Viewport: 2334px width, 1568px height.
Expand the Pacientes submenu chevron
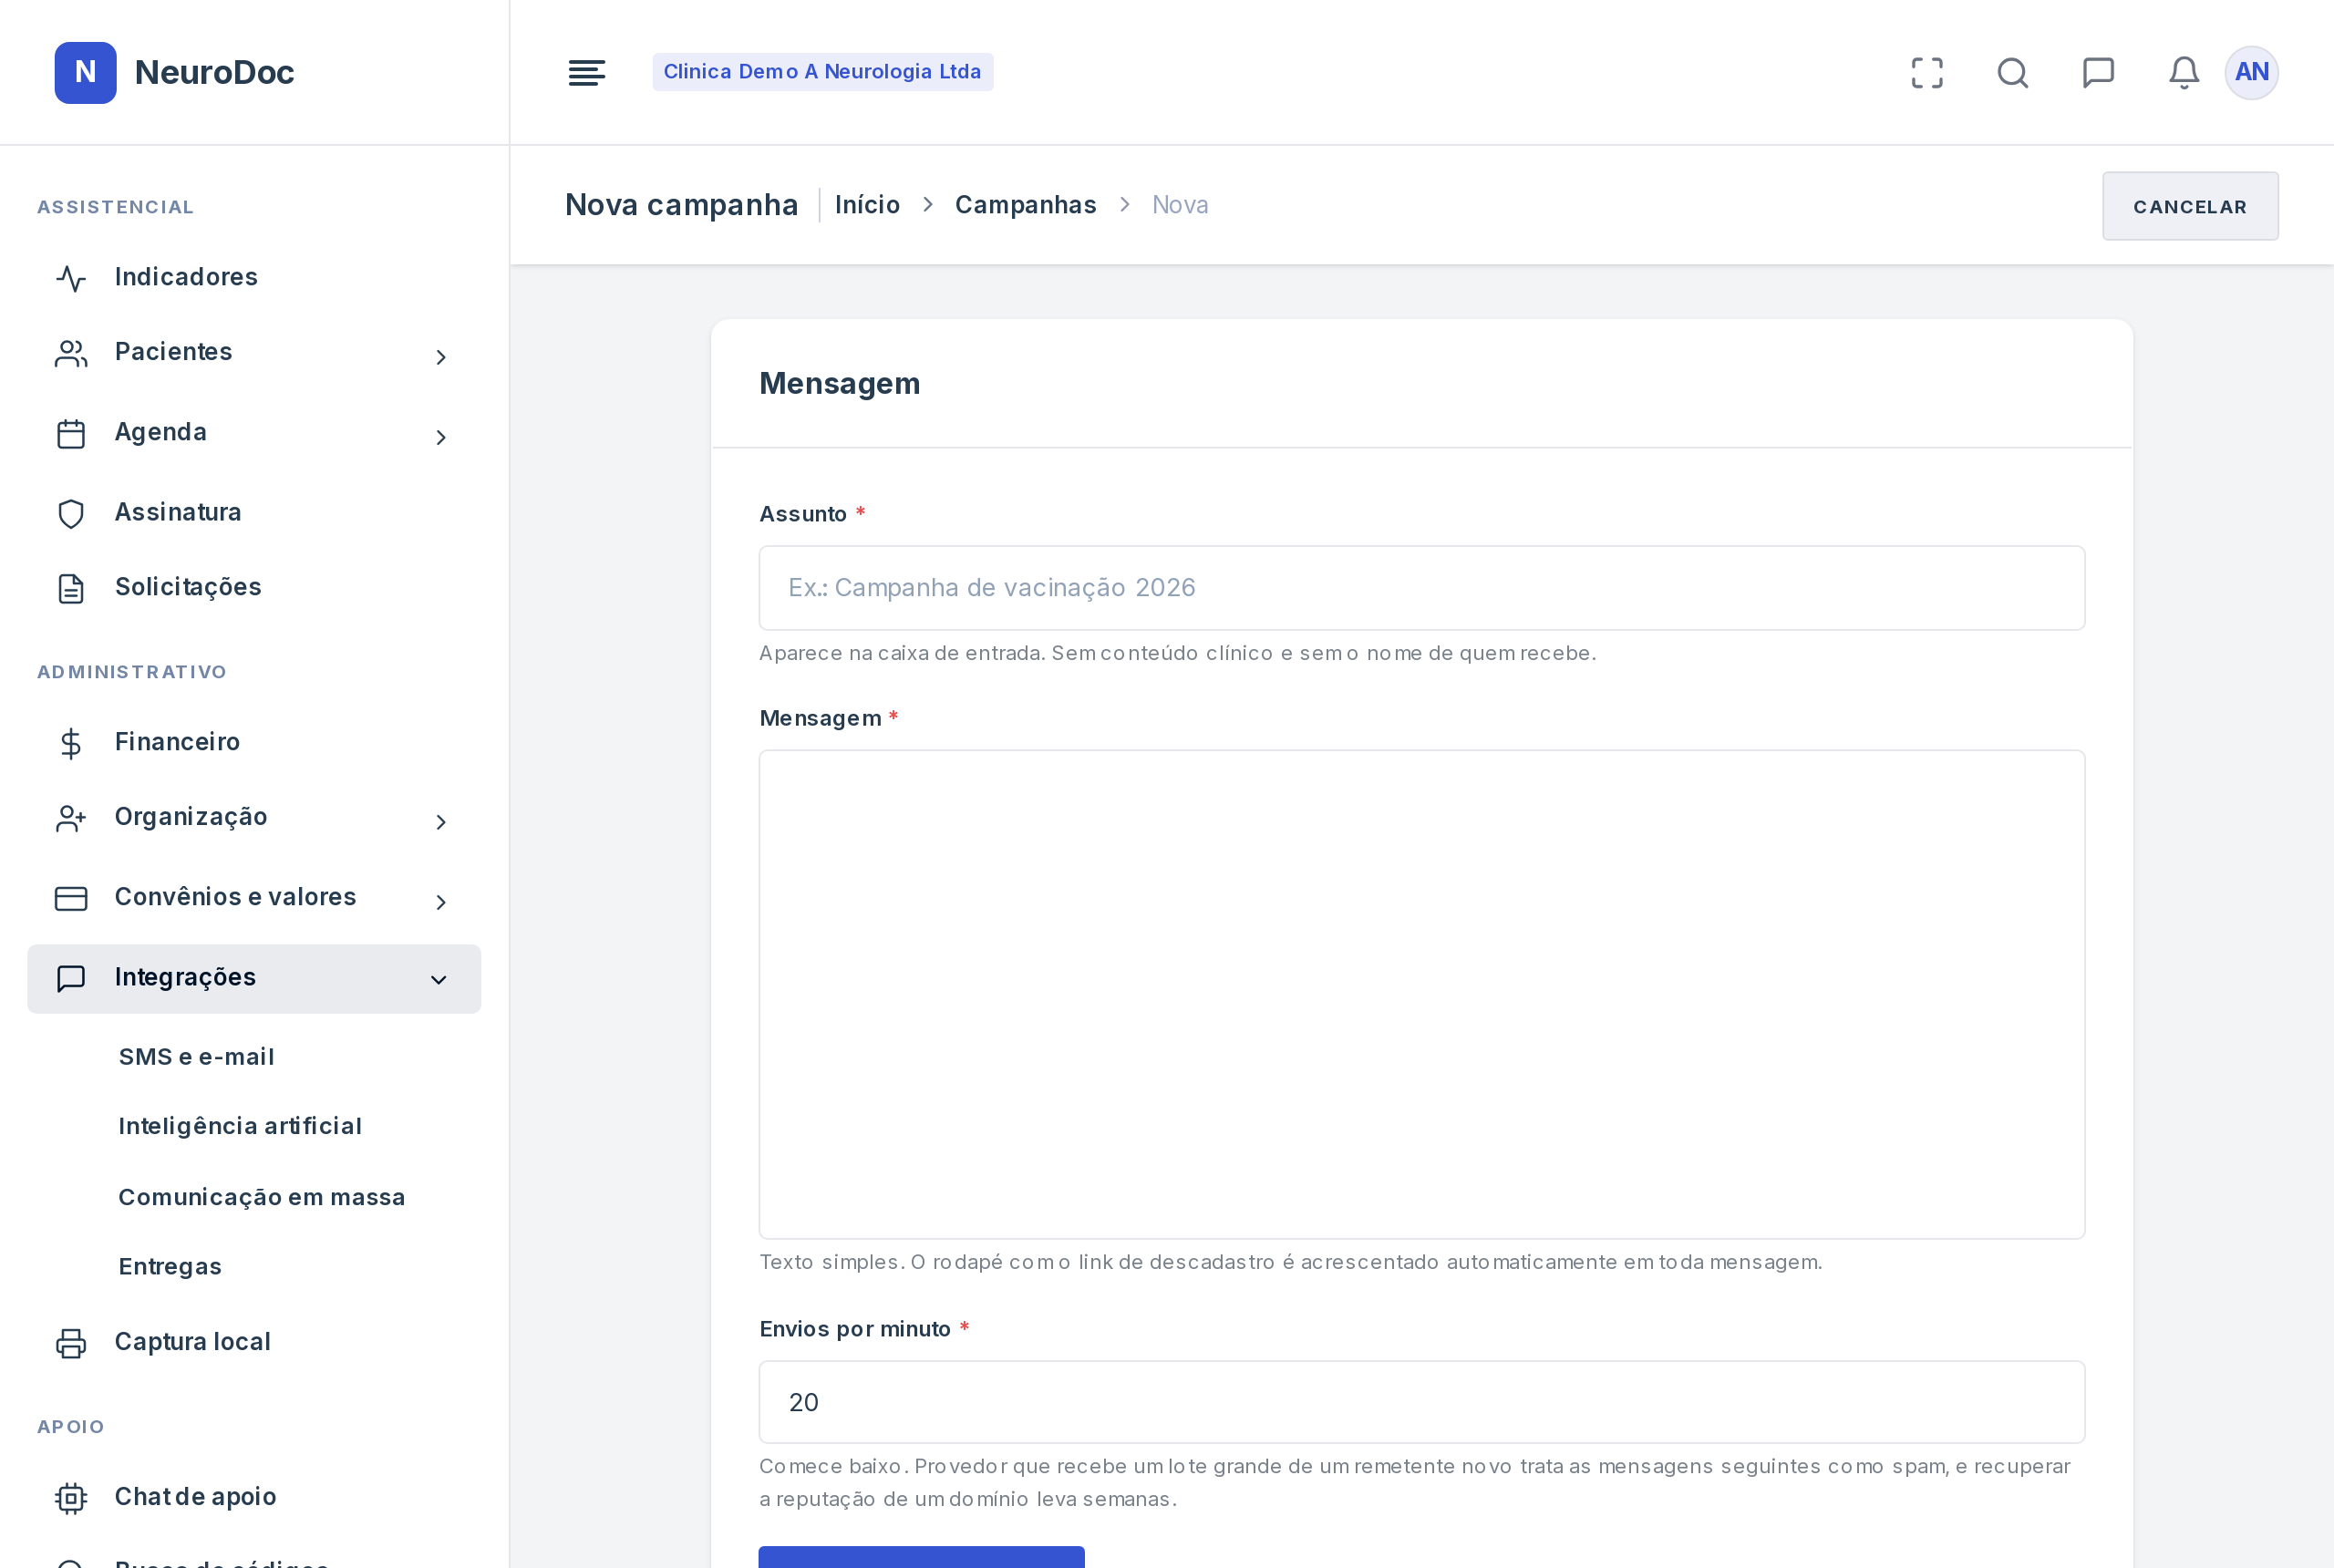pyautogui.click(x=440, y=357)
